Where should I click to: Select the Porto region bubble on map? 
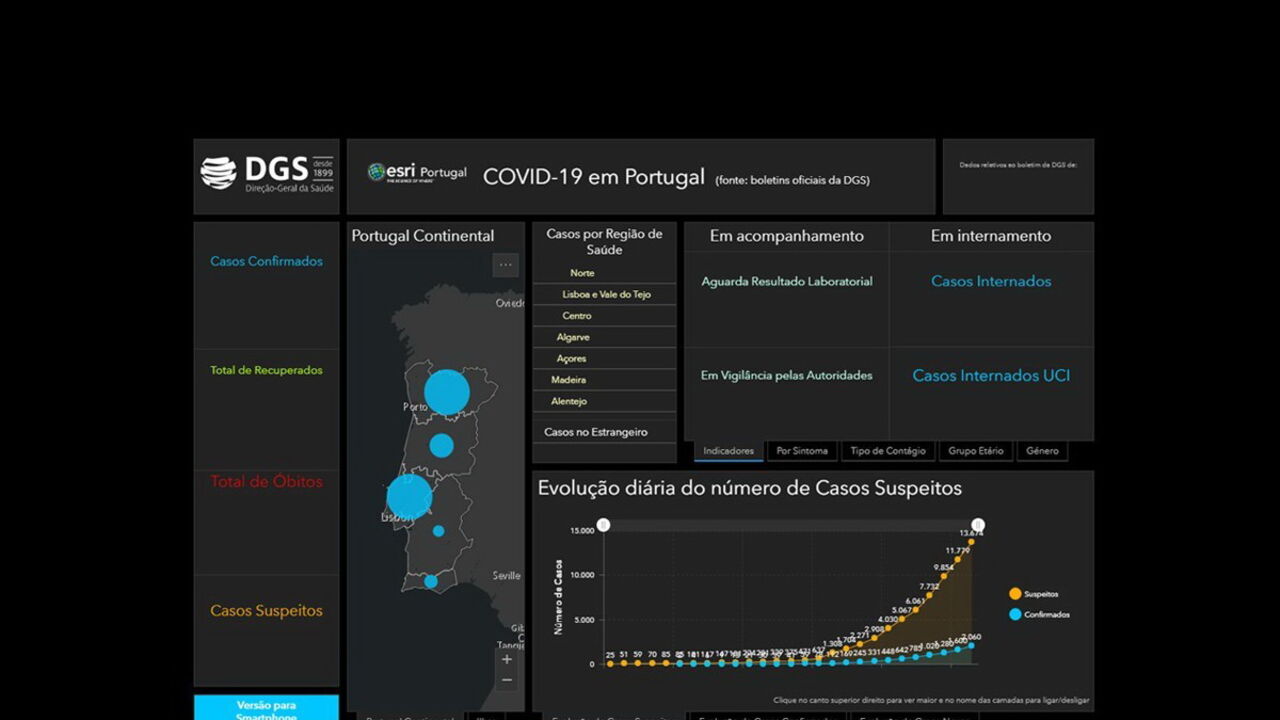tap(446, 392)
